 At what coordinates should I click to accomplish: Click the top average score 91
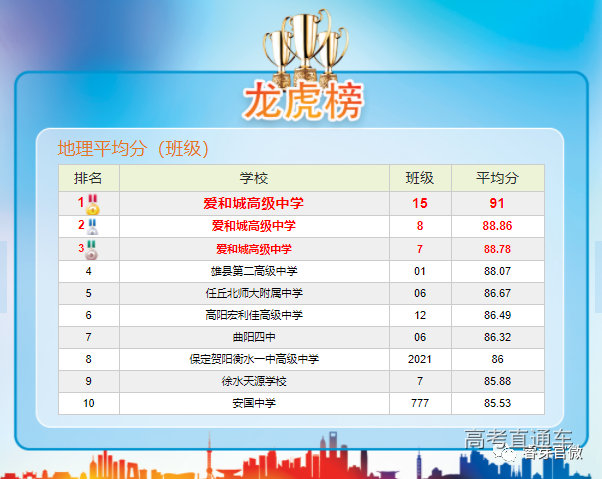(497, 203)
